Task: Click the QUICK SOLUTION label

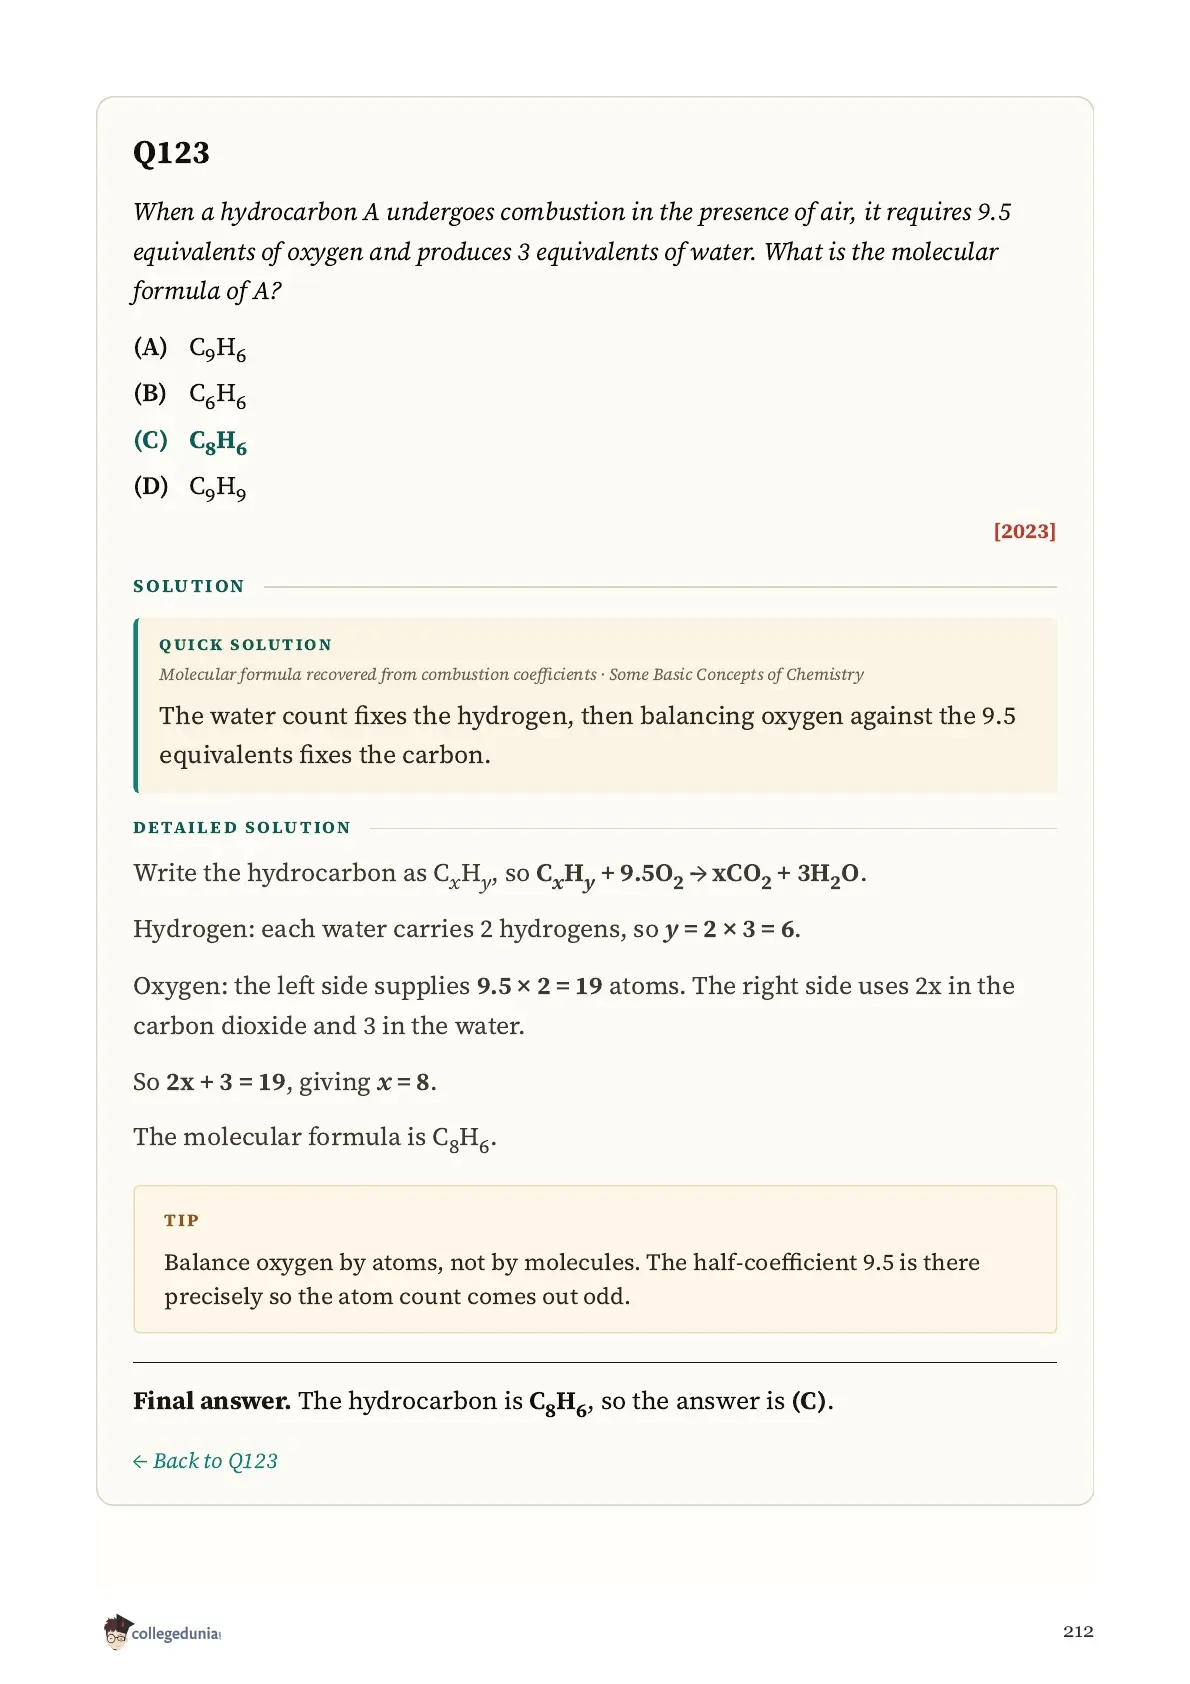Action: pos(245,645)
